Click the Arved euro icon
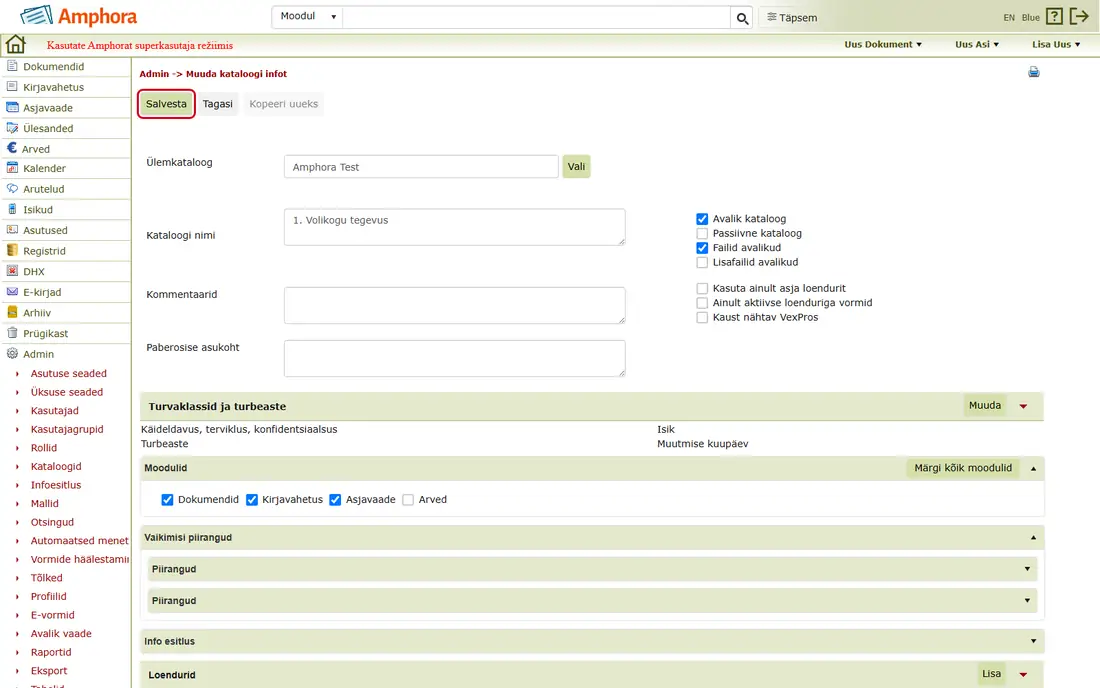 click(11, 148)
